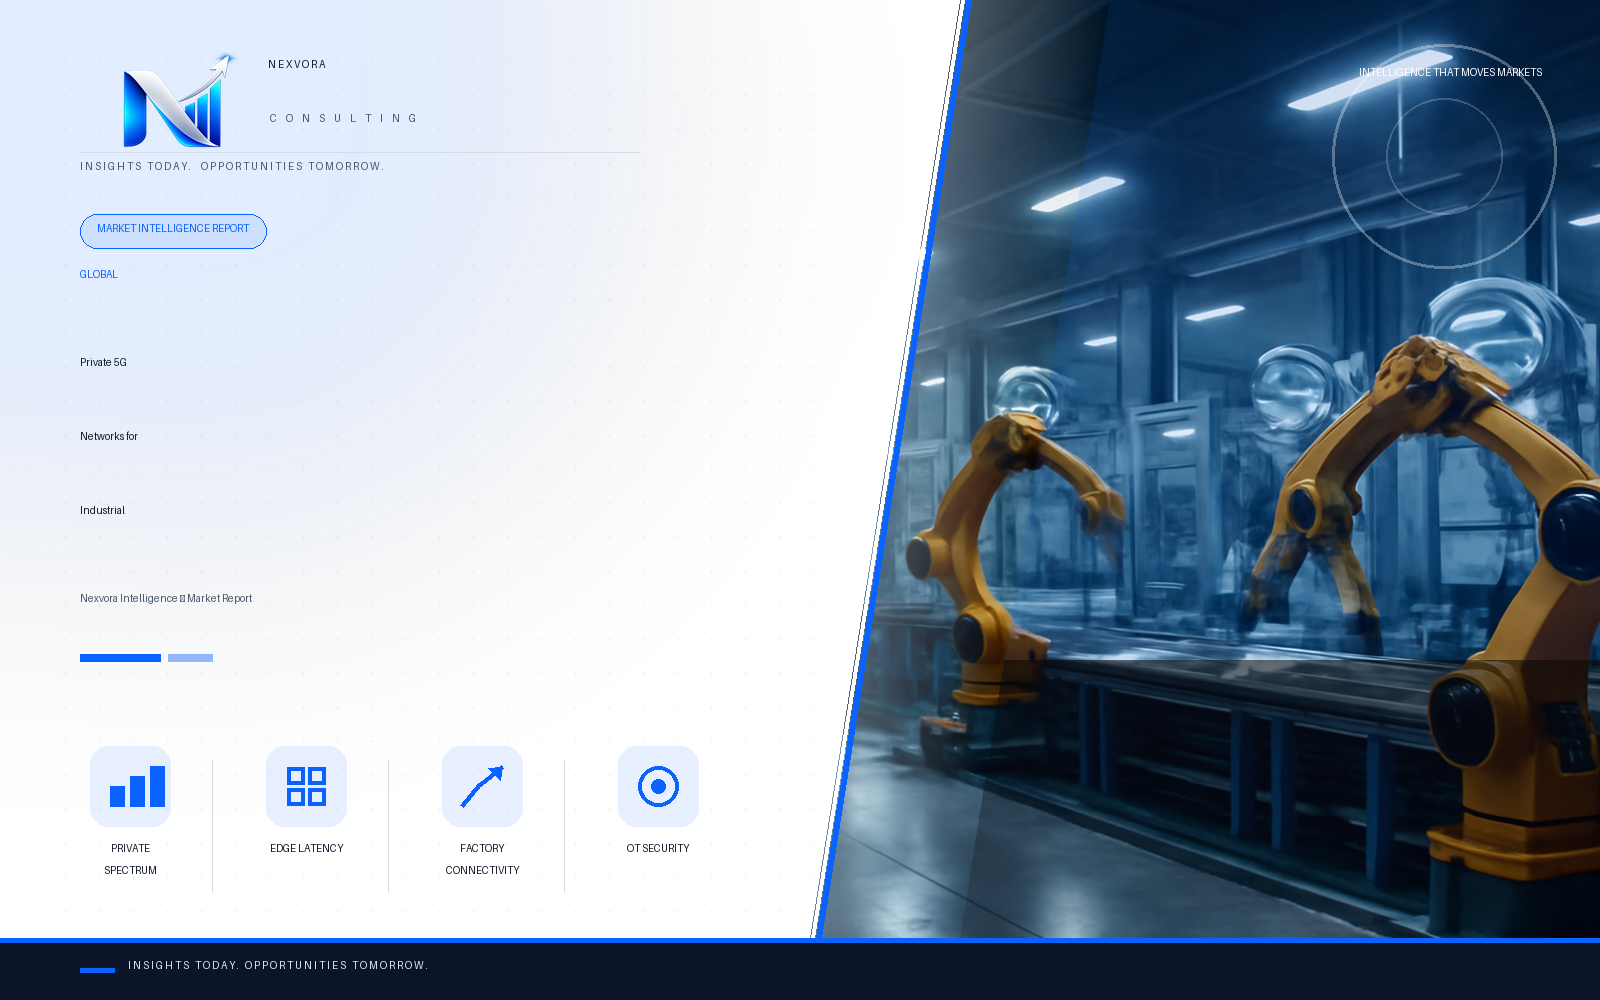This screenshot has width=1600, height=1000.
Task: Click the 'Networks for' title line
Action: (109, 436)
